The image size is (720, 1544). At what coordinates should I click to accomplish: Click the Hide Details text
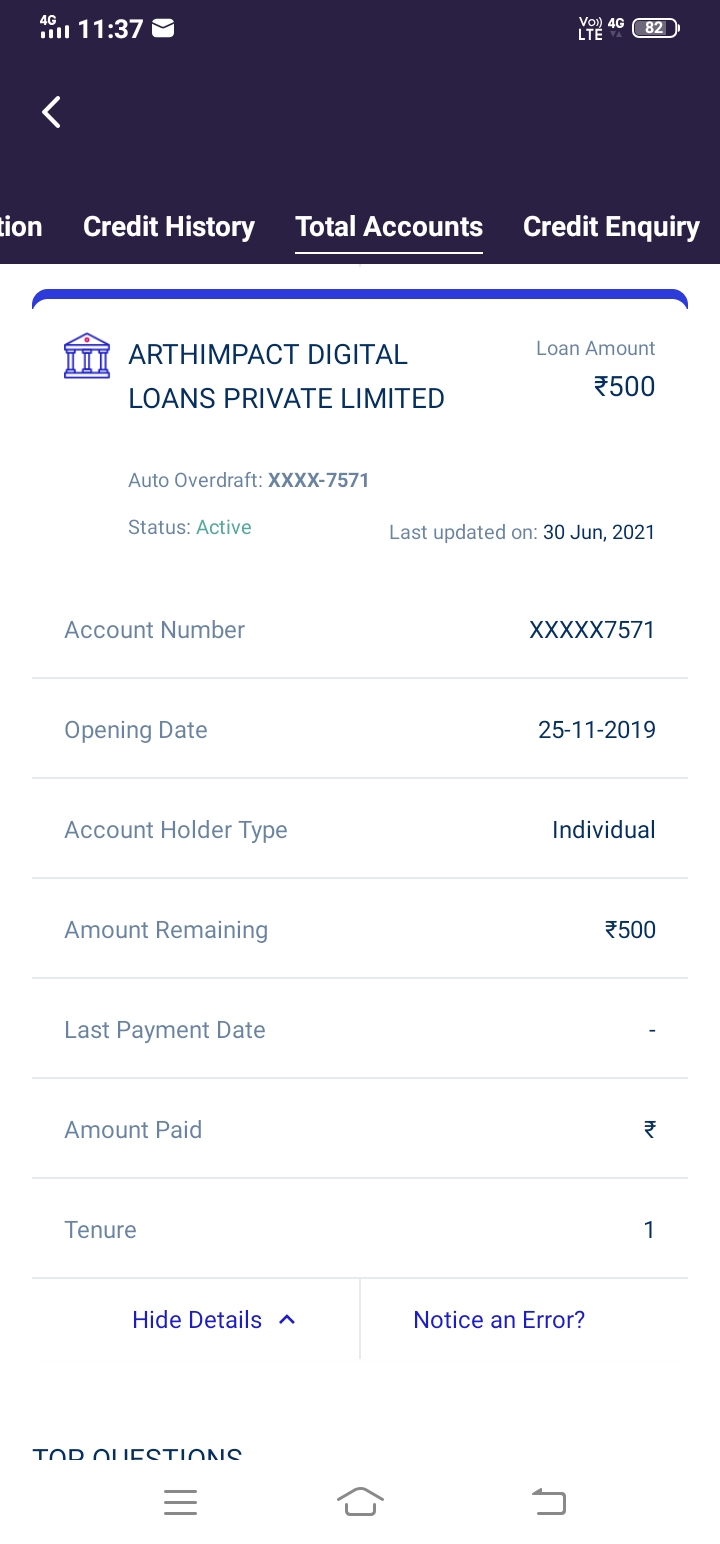point(197,1320)
